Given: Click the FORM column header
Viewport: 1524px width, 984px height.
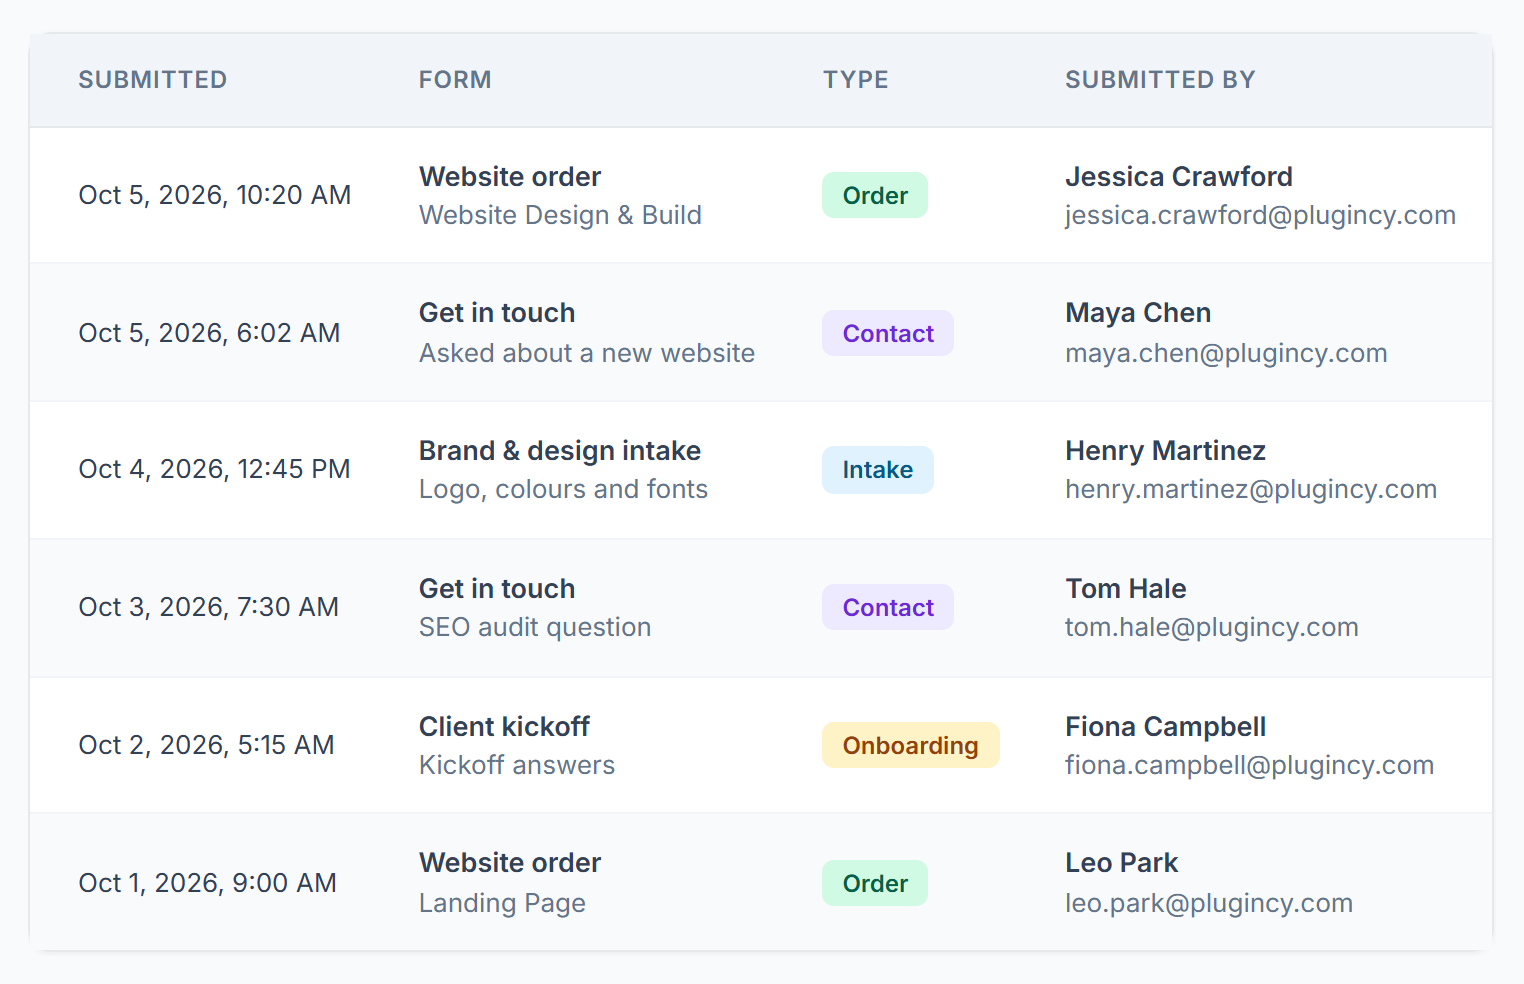Looking at the screenshot, I should coord(455,80).
